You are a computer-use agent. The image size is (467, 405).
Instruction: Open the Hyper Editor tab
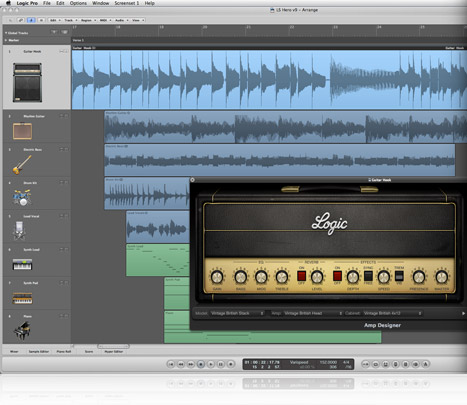[114, 352]
